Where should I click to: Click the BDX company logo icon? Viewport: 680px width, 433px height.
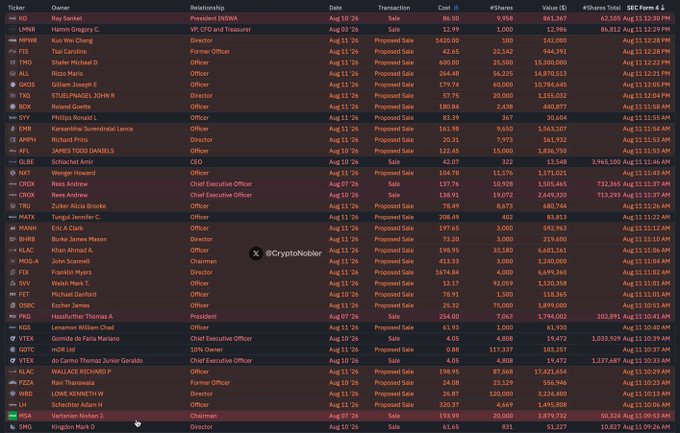point(13,107)
